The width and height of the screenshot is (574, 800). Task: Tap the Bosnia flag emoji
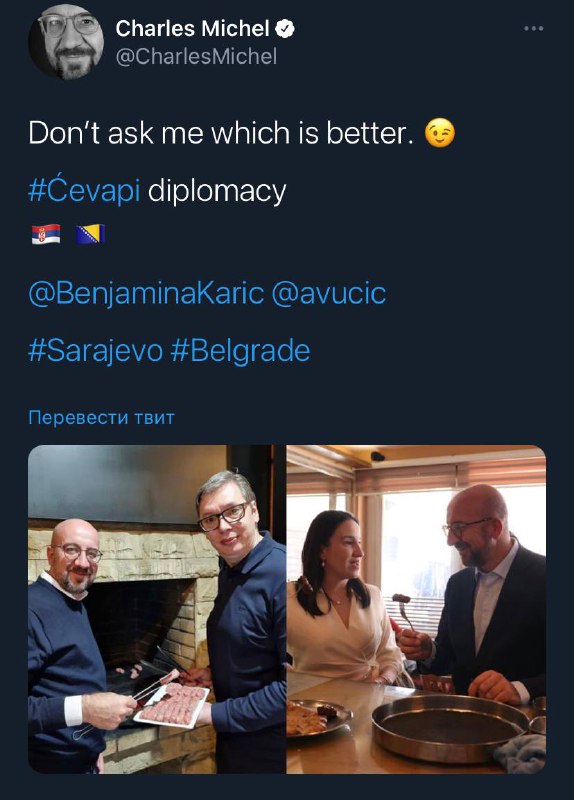pos(90,234)
